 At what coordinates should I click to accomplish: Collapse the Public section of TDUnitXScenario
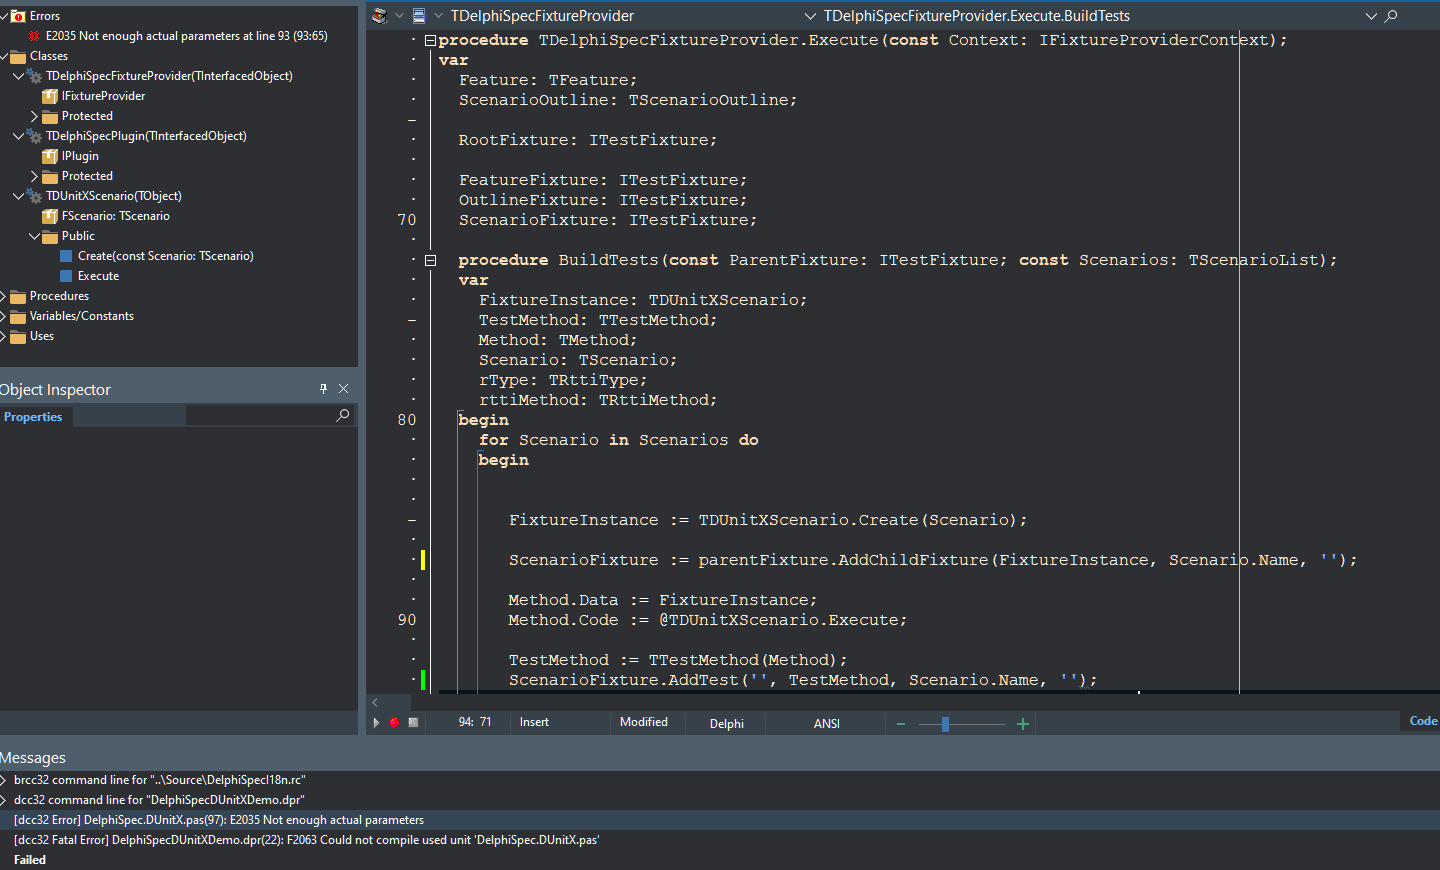point(34,236)
